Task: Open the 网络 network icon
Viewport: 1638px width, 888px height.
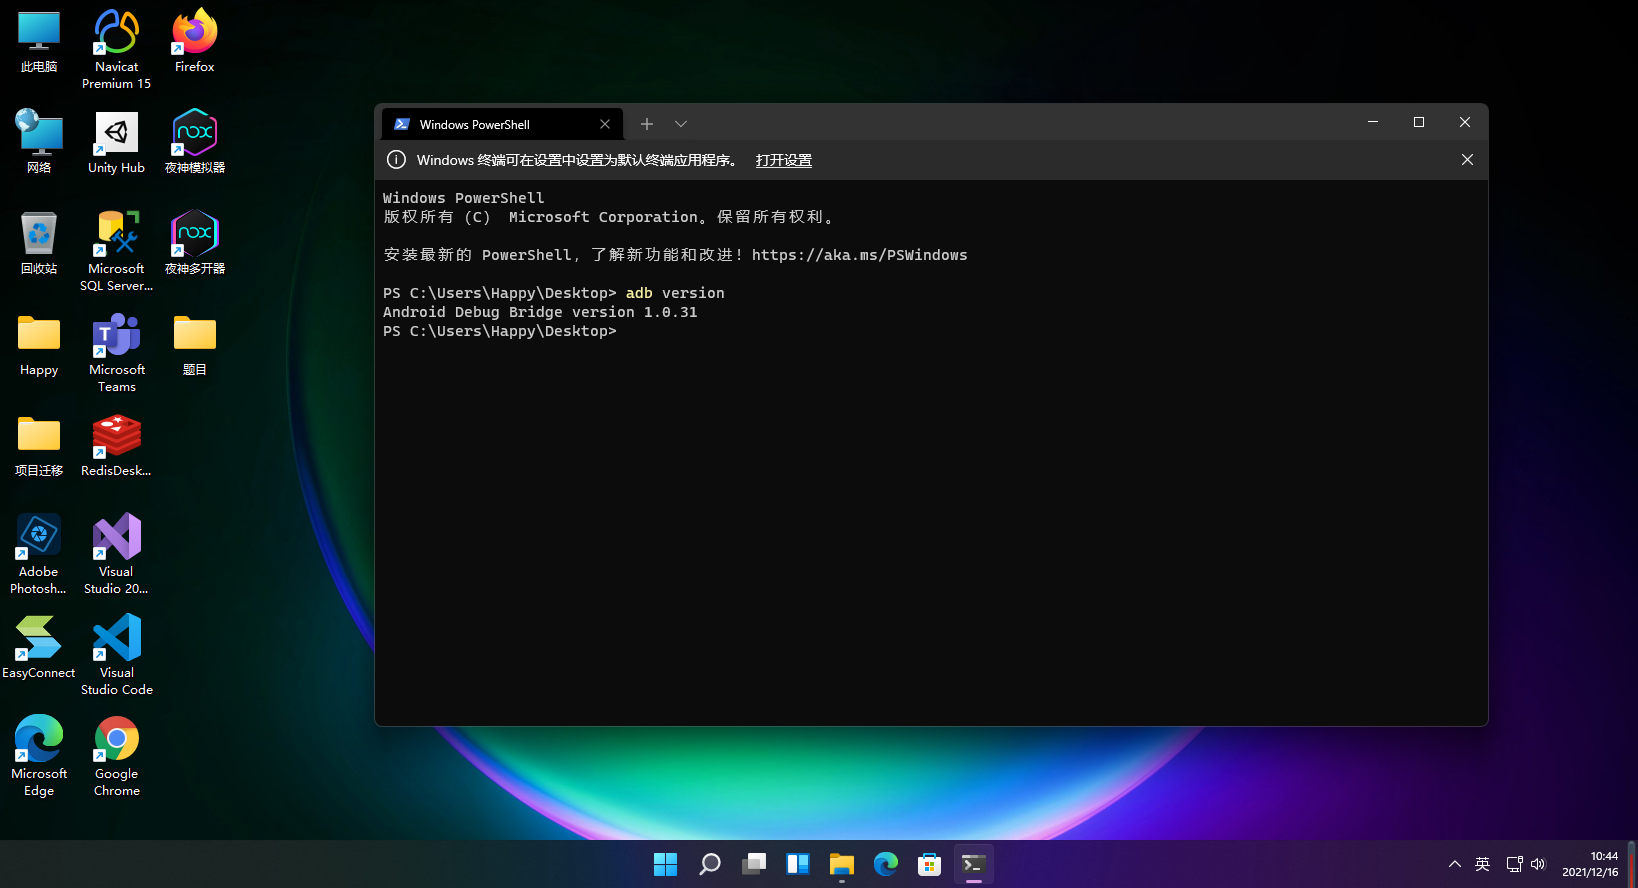Action: pos(39,142)
